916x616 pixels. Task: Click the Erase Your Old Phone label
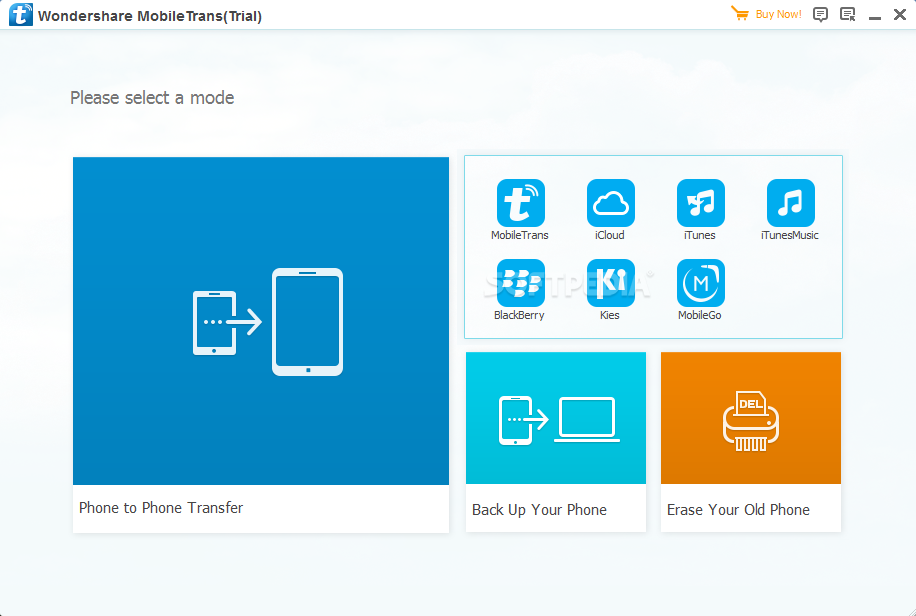coord(738,510)
